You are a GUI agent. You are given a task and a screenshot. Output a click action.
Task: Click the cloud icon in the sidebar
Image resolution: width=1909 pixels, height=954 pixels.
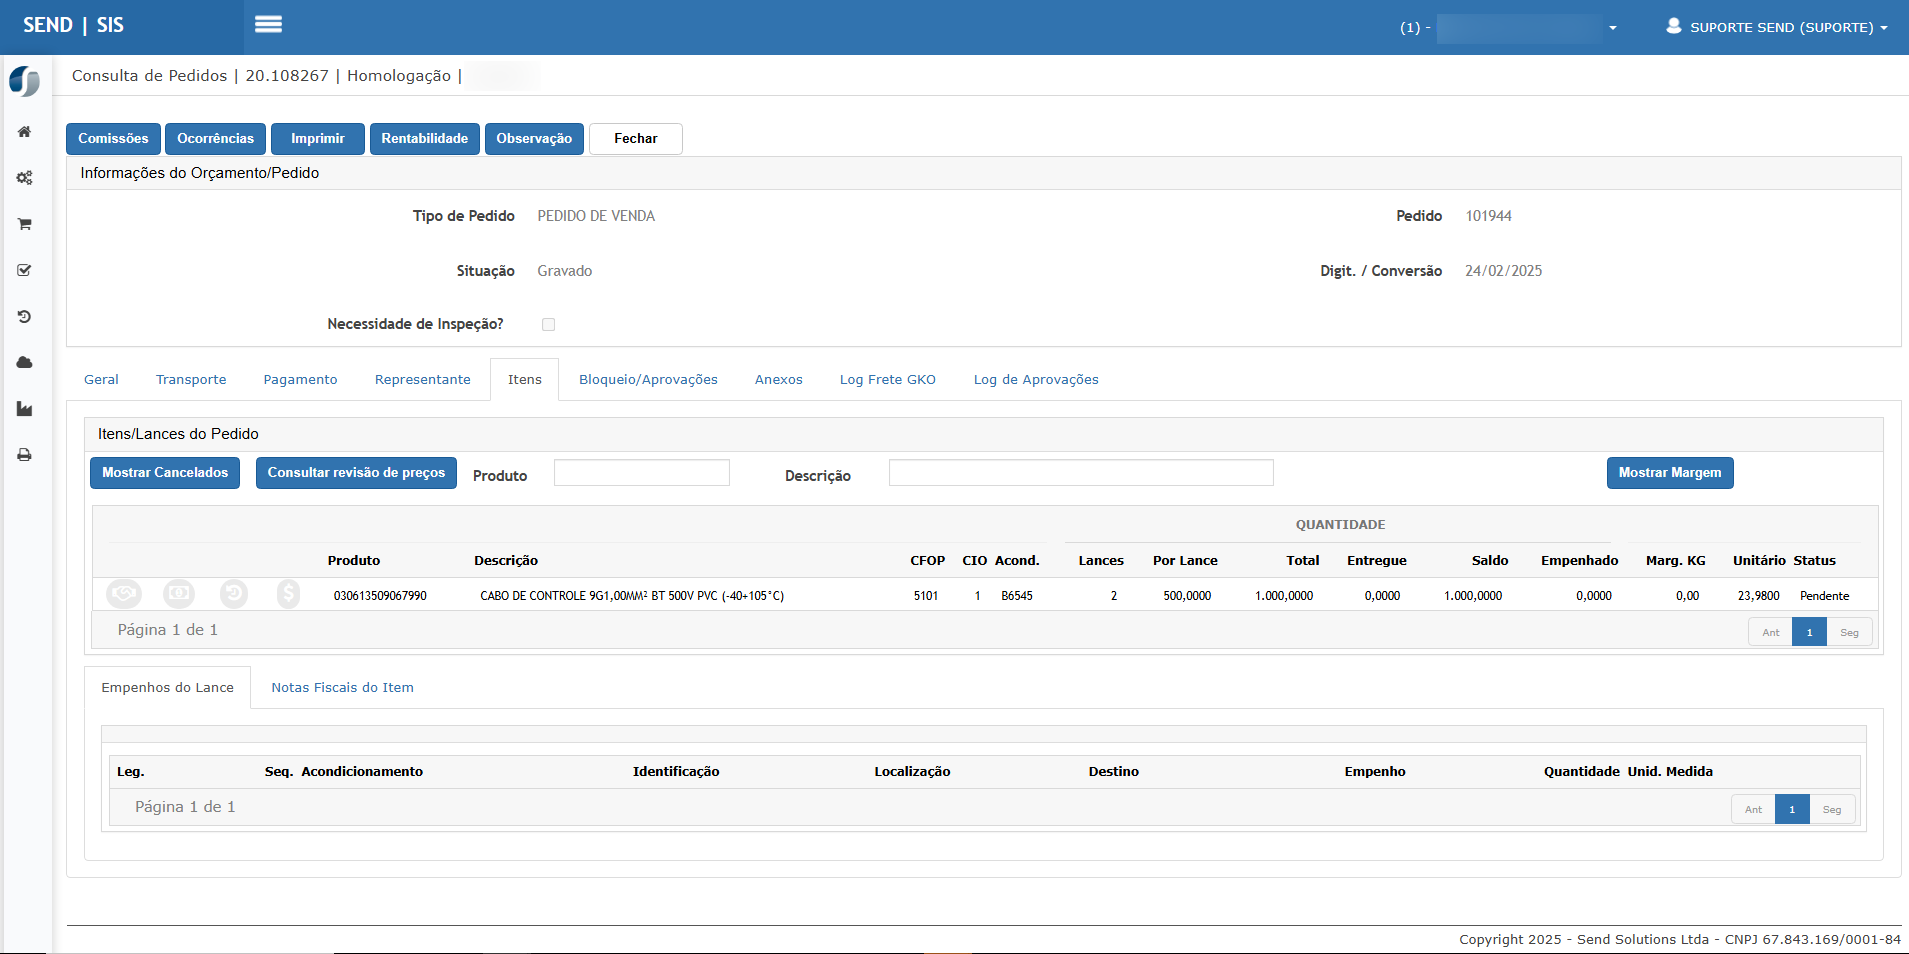(25, 362)
